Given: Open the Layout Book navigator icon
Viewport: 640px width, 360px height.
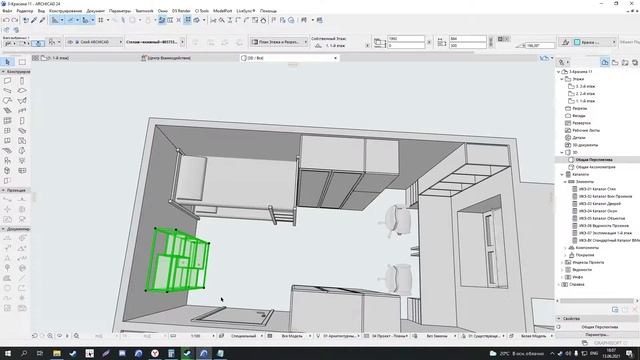Looking at the screenshot, I should point(625,62).
